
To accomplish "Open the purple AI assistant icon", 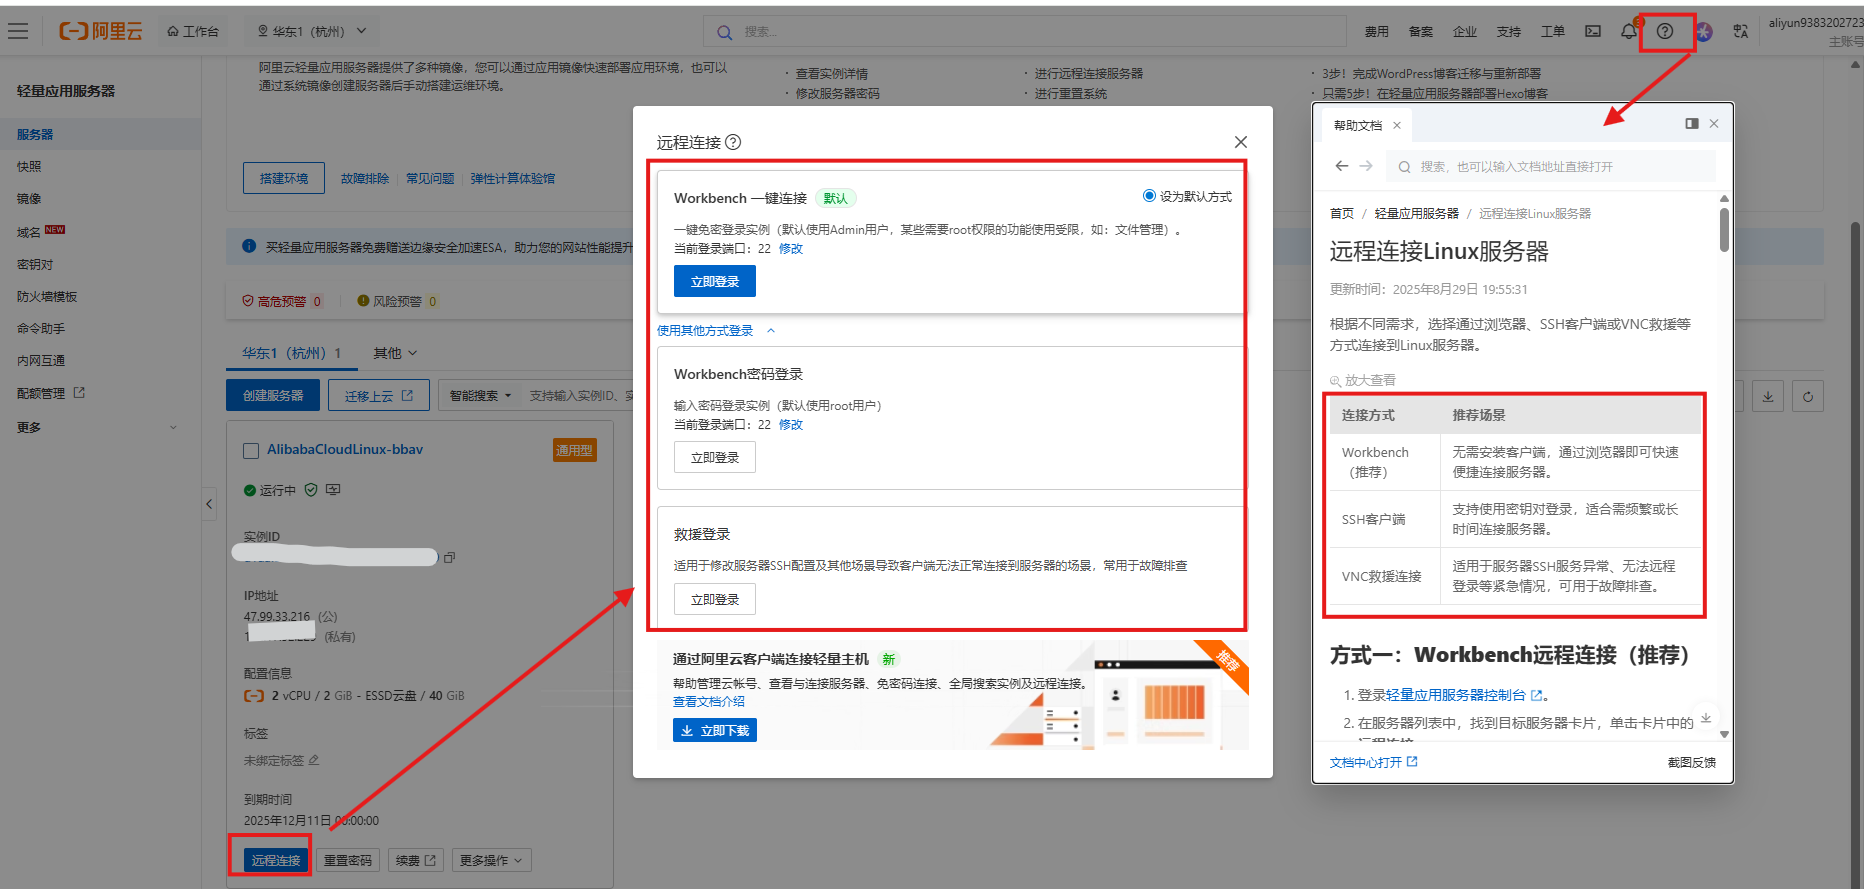I will coord(1704,32).
